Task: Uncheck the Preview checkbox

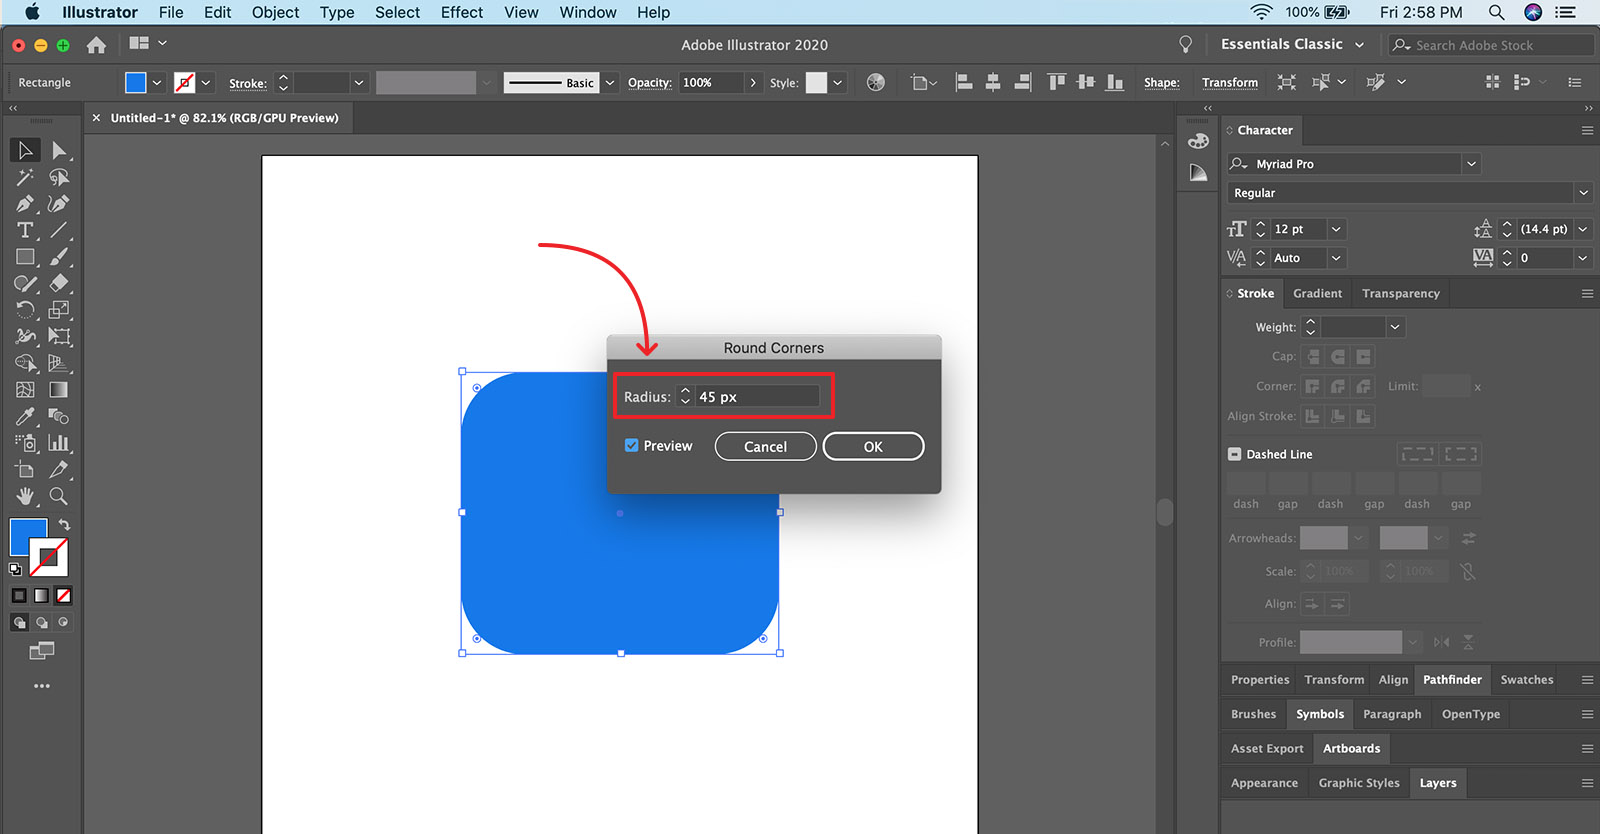Action: (x=632, y=446)
